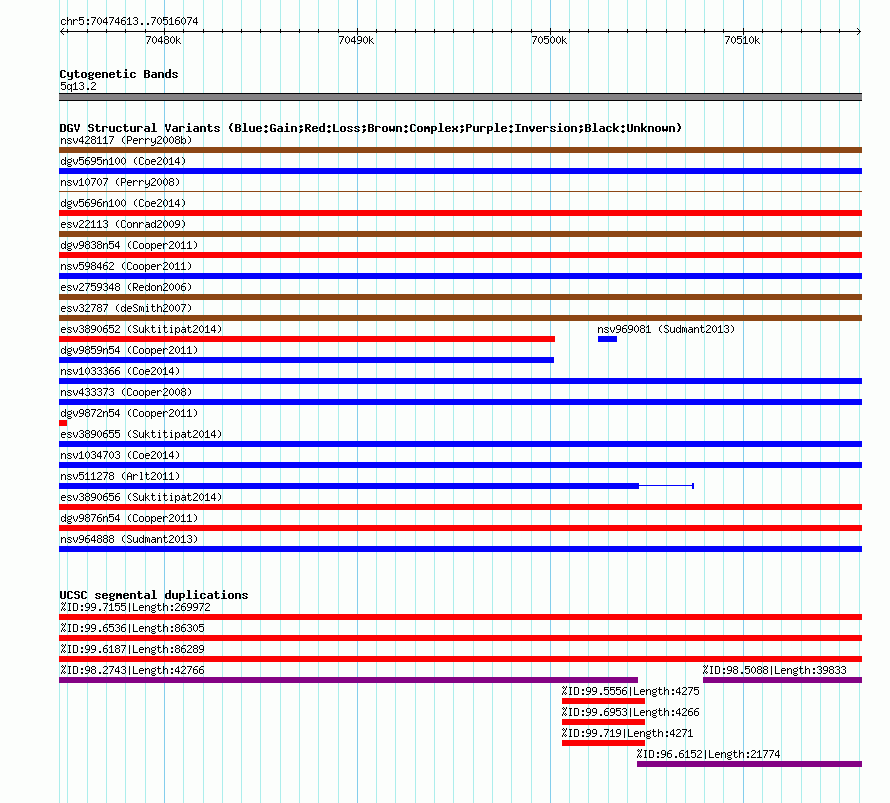Select duplication %ID:98.2743 Length:42766 label
Viewport: 890px width, 803px height.
point(132,670)
